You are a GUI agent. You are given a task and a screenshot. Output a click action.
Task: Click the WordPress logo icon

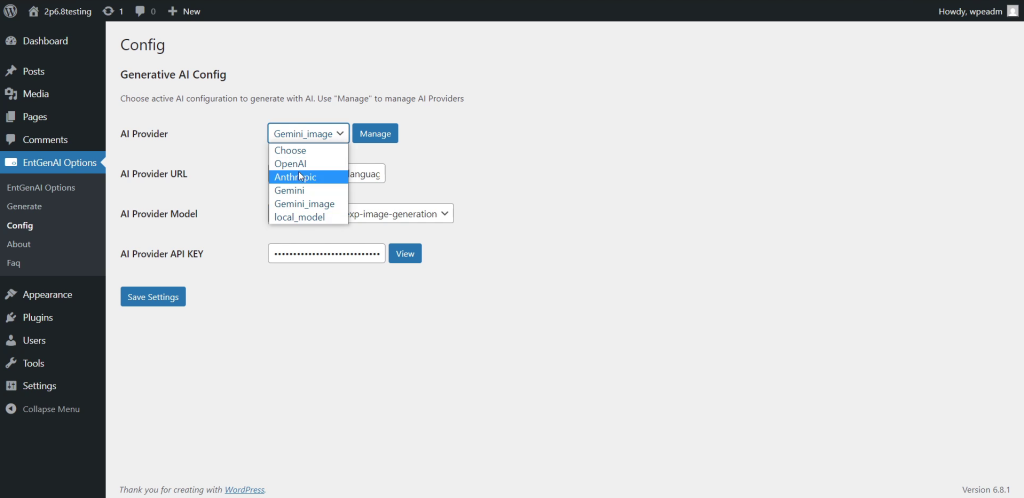point(10,11)
